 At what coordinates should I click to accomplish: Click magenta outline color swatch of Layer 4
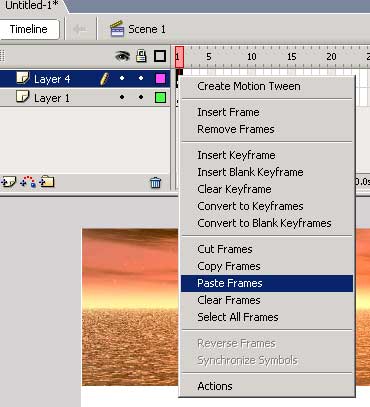[x=160, y=79]
